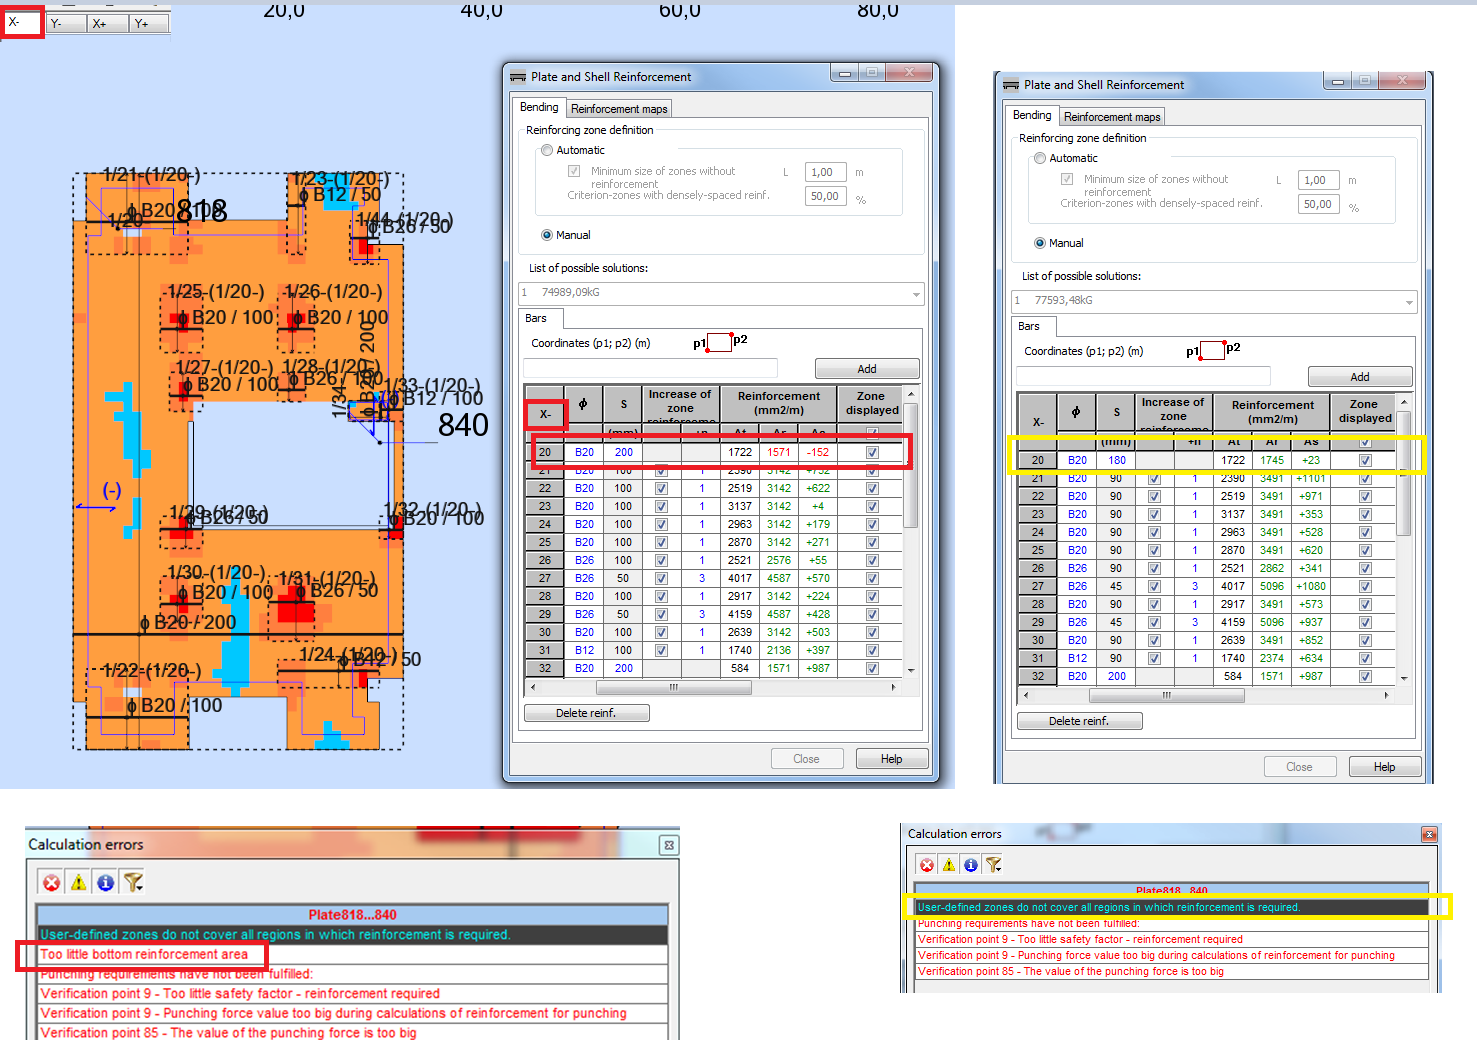Open the funnel filter in right errors window
This screenshot has height=1040, width=1477.
[x=992, y=864]
